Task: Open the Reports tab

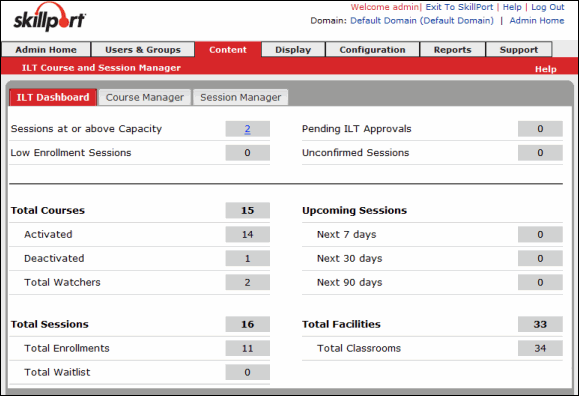Action: (x=452, y=50)
